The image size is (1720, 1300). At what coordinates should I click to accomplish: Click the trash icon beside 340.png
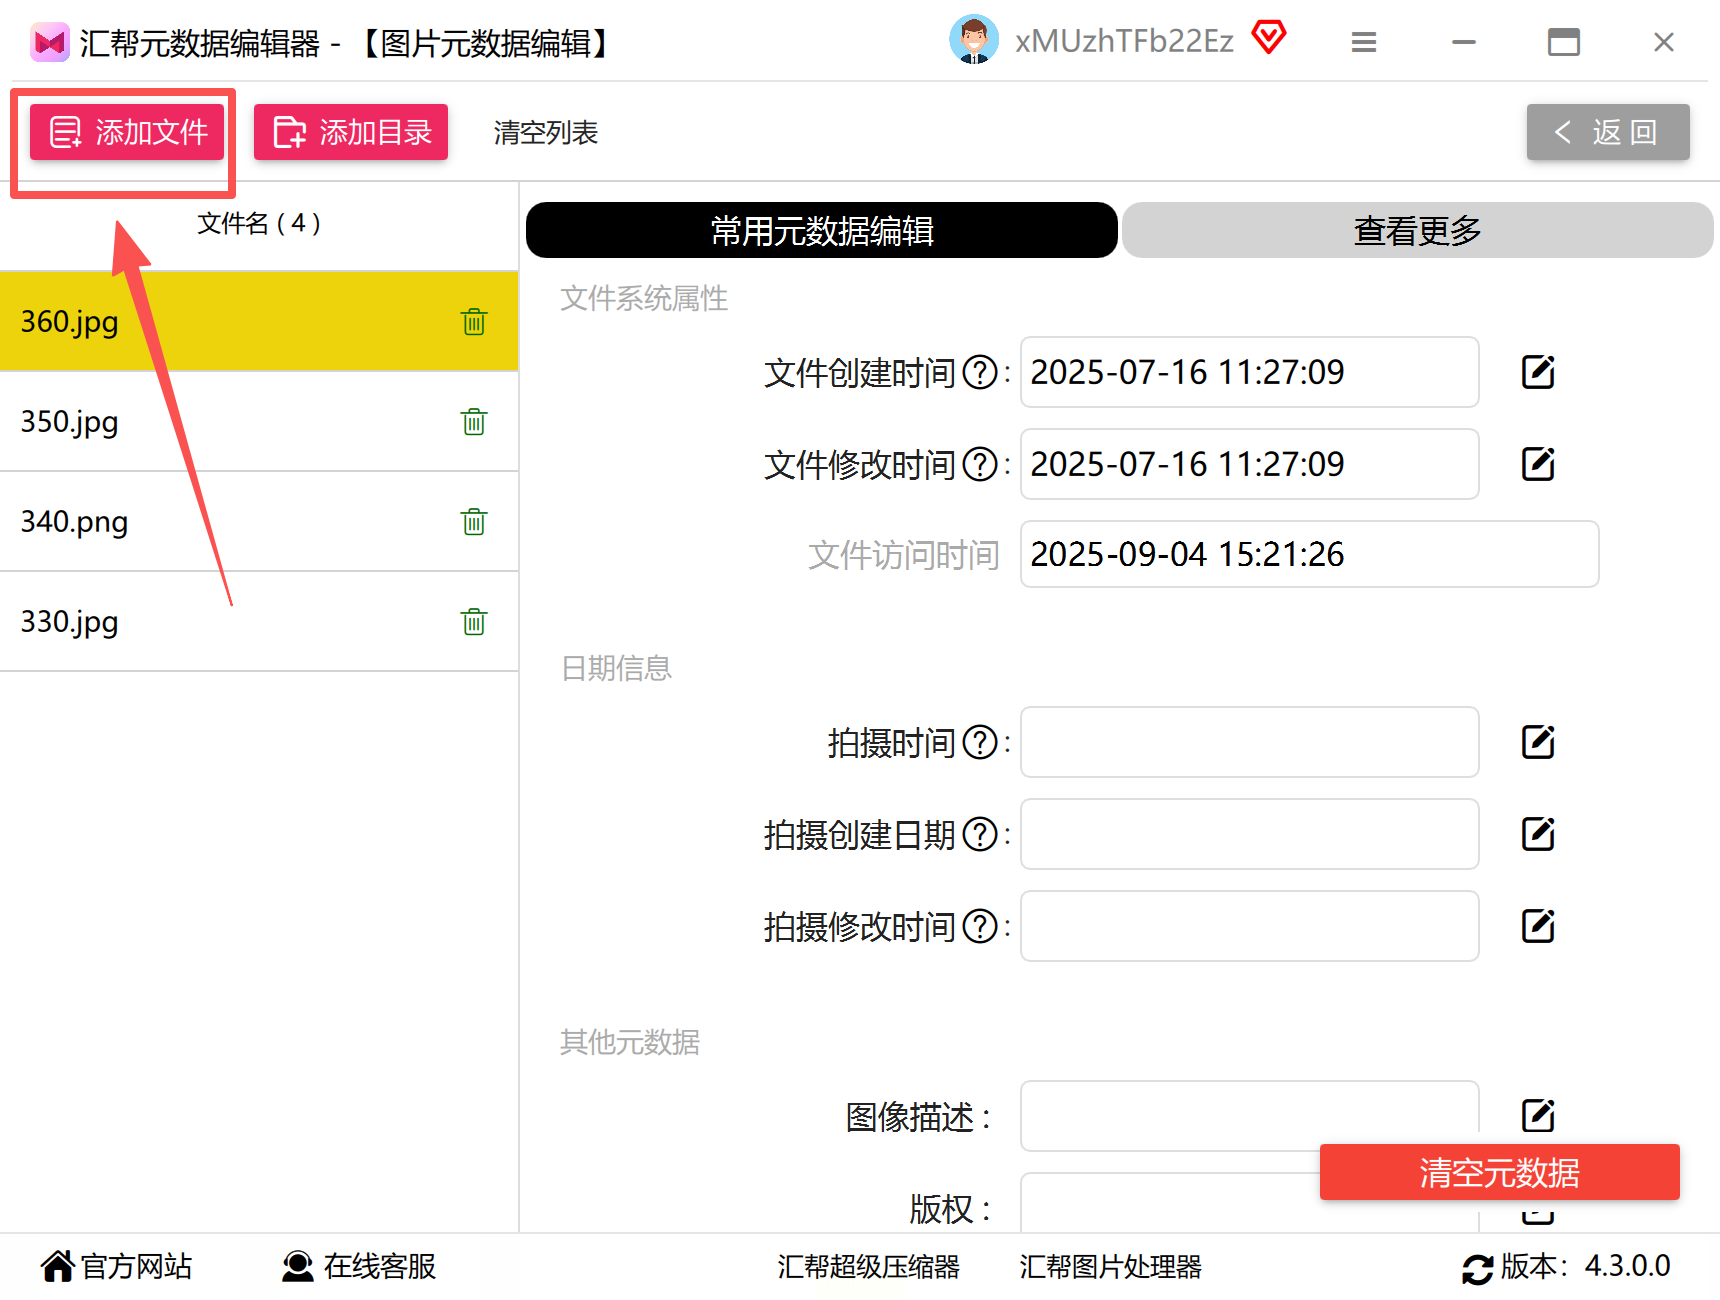[x=474, y=521]
